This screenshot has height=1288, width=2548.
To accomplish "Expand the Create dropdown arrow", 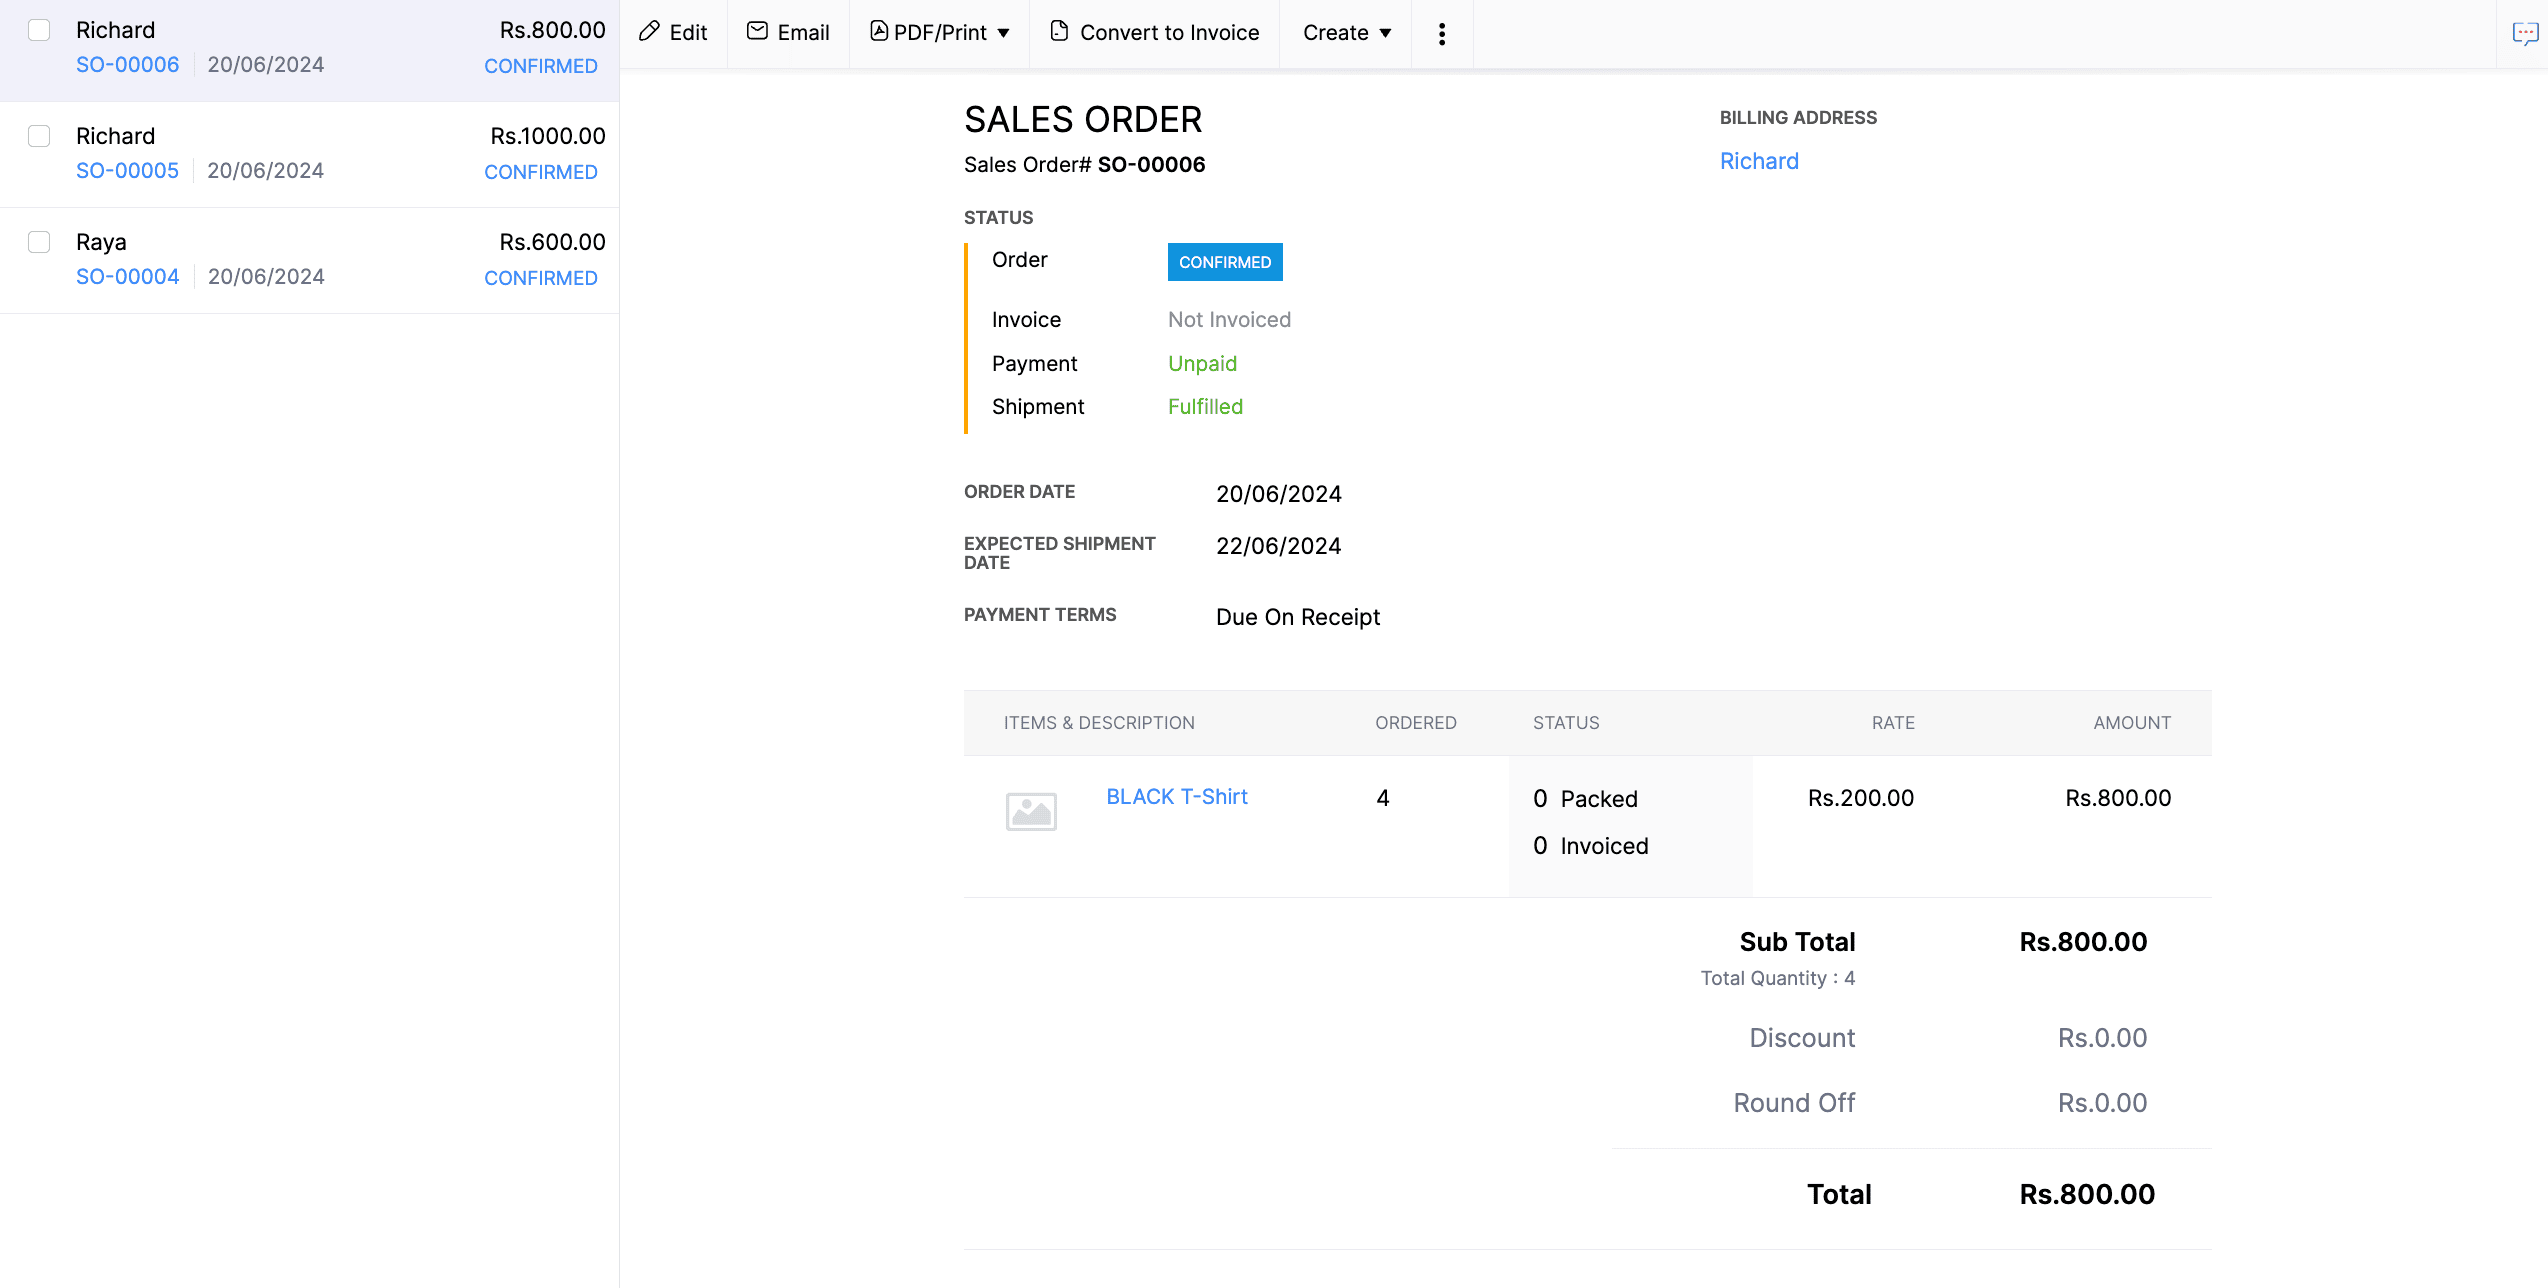I will [x=1385, y=33].
